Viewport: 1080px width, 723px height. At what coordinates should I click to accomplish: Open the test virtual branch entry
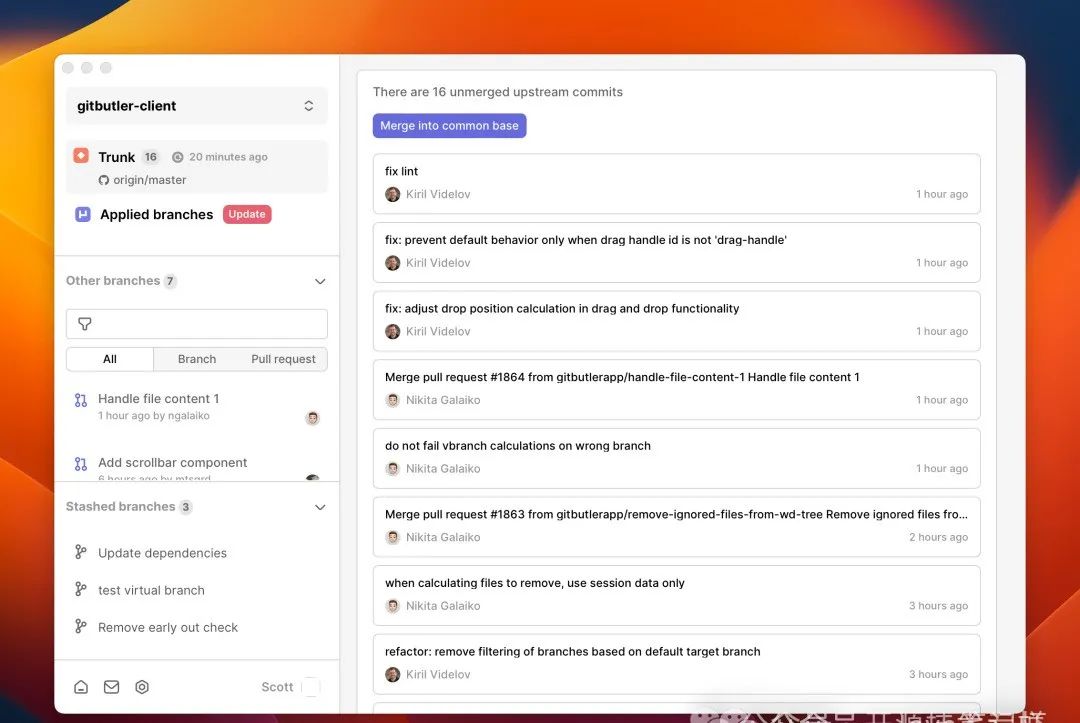(x=196, y=590)
